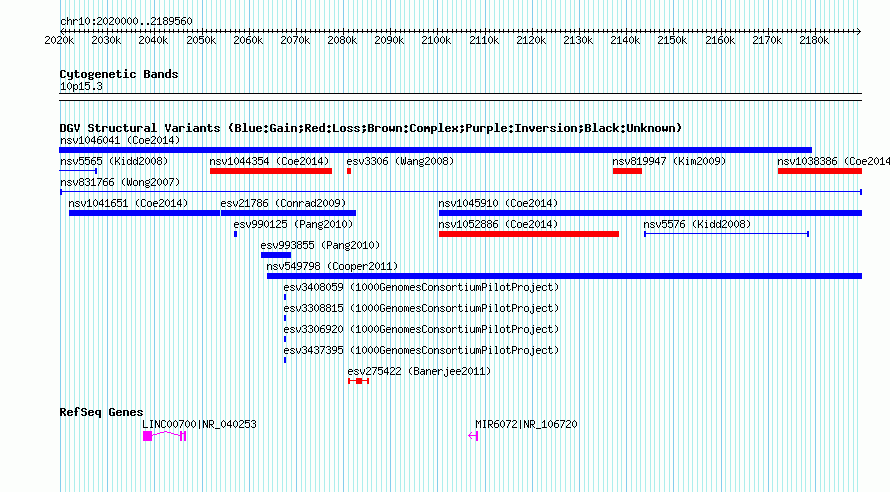Viewport: 890px width, 492px height.
Task: Click esv3306920 variant label
Action: point(421,329)
